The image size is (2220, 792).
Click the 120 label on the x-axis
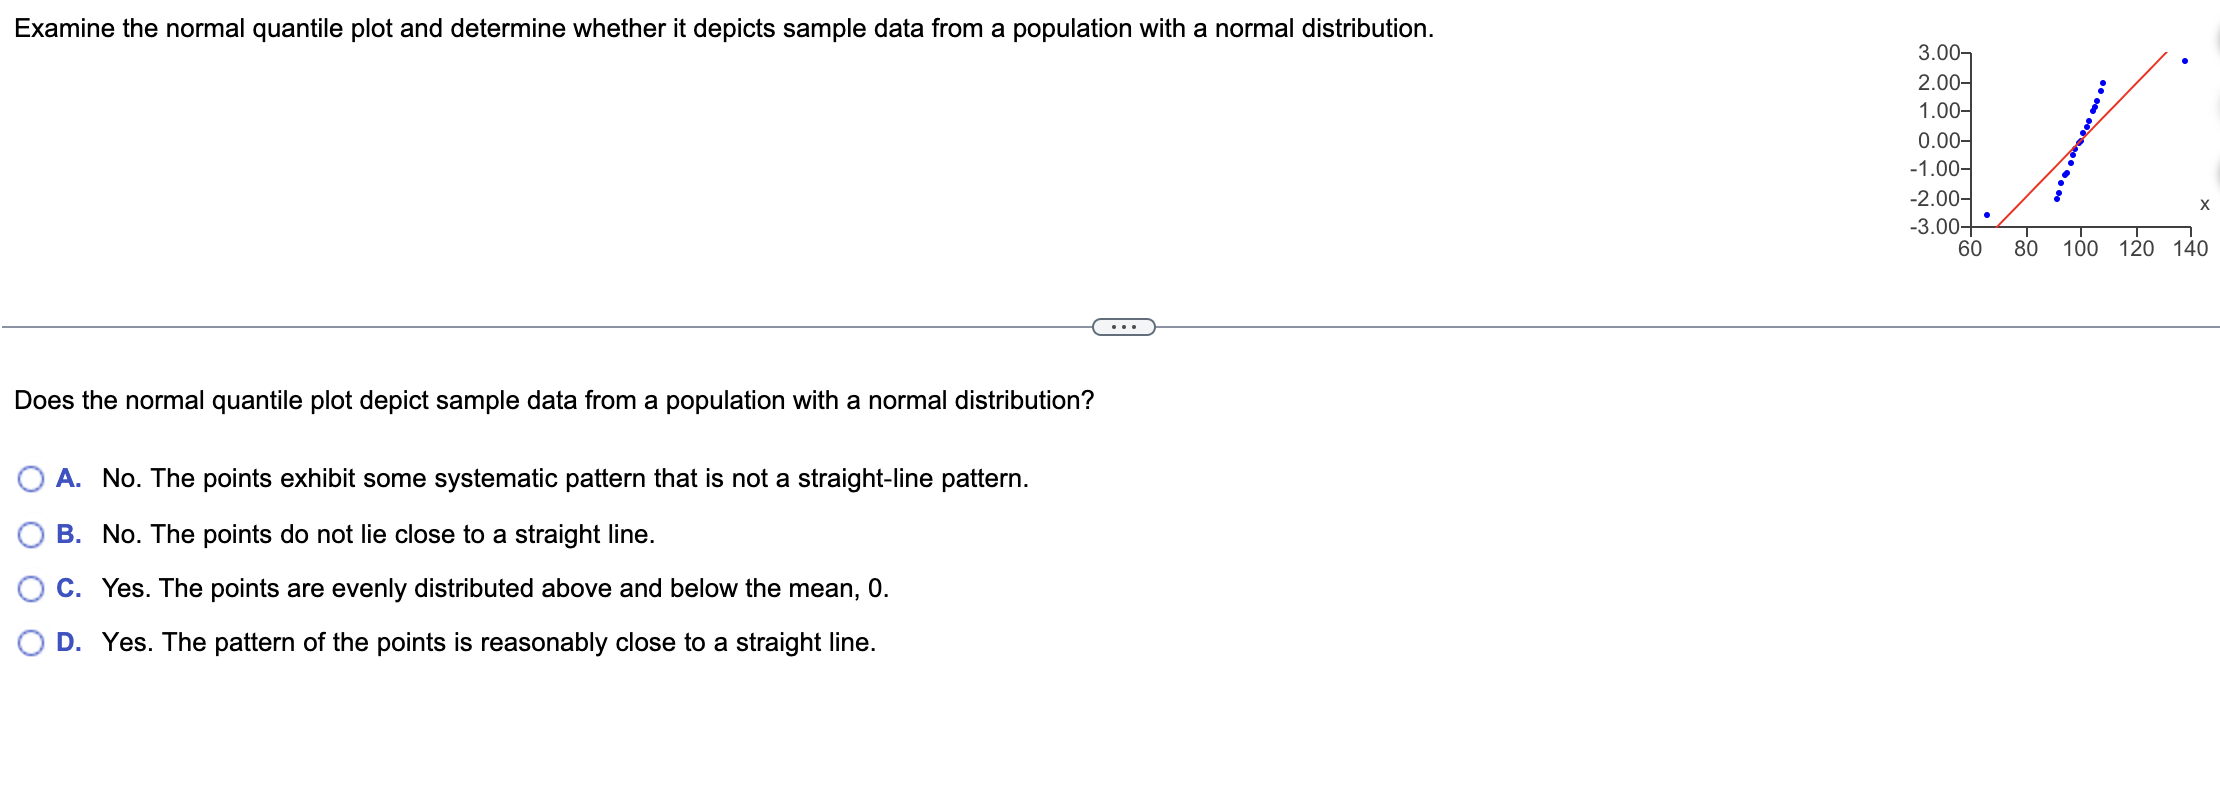2137,246
